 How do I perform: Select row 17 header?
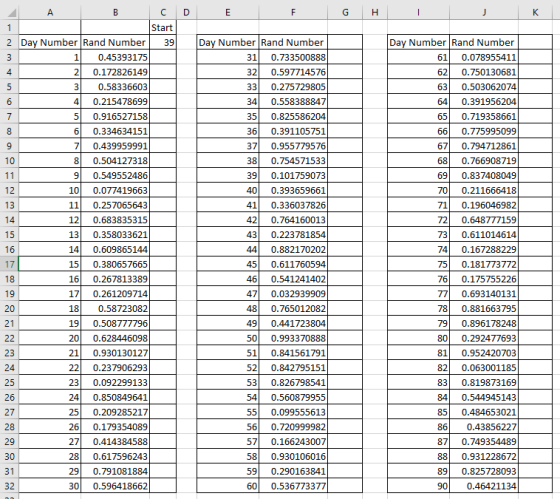pos(9,264)
